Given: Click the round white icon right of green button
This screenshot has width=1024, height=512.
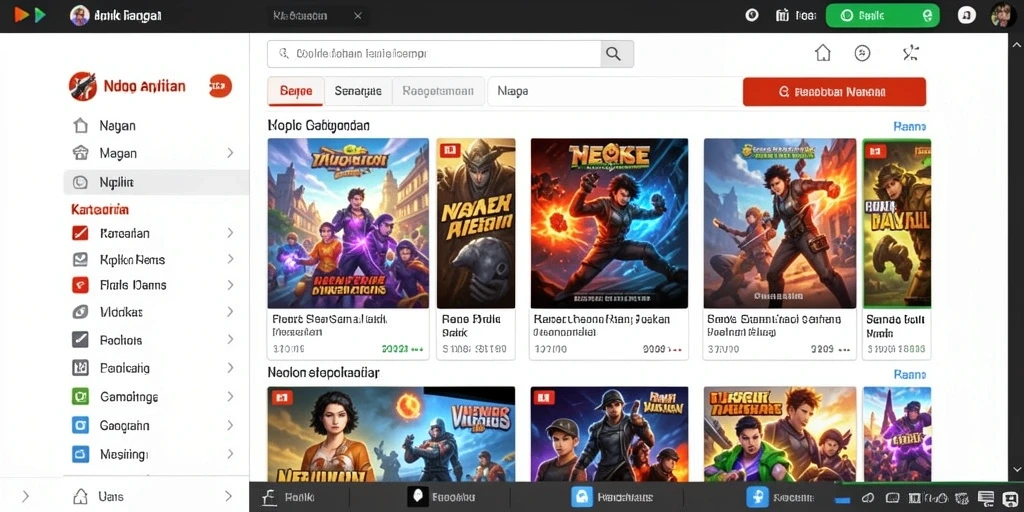Looking at the screenshot, I should pyautogui.click(x=967, y=16).
